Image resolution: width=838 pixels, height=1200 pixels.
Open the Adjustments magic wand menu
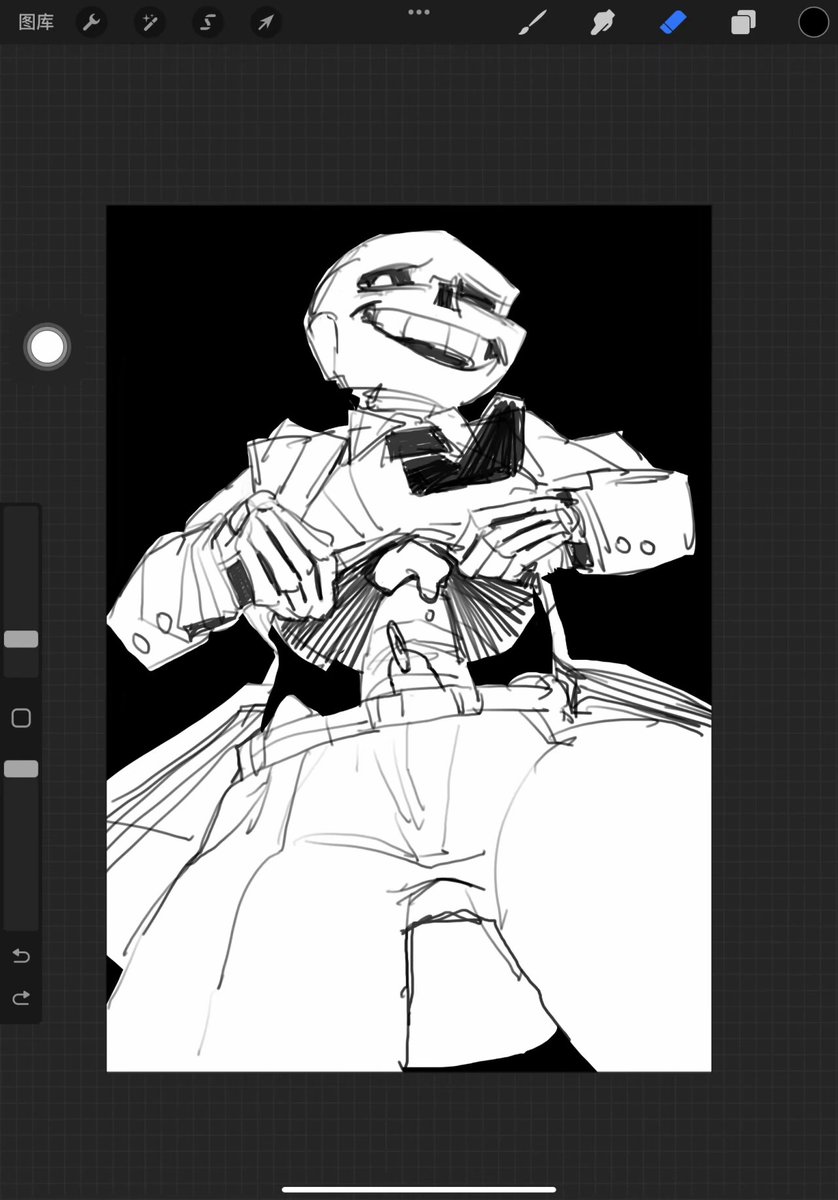[150, 22]
